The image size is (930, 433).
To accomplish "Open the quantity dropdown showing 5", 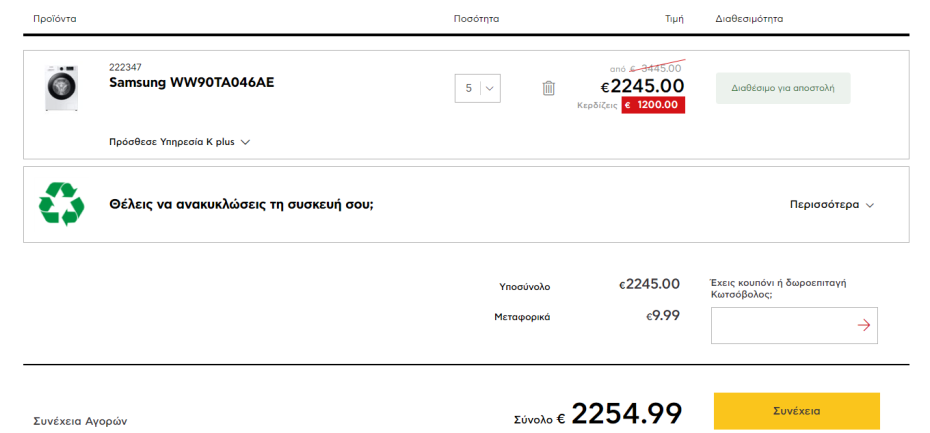I will coord(477,88).
